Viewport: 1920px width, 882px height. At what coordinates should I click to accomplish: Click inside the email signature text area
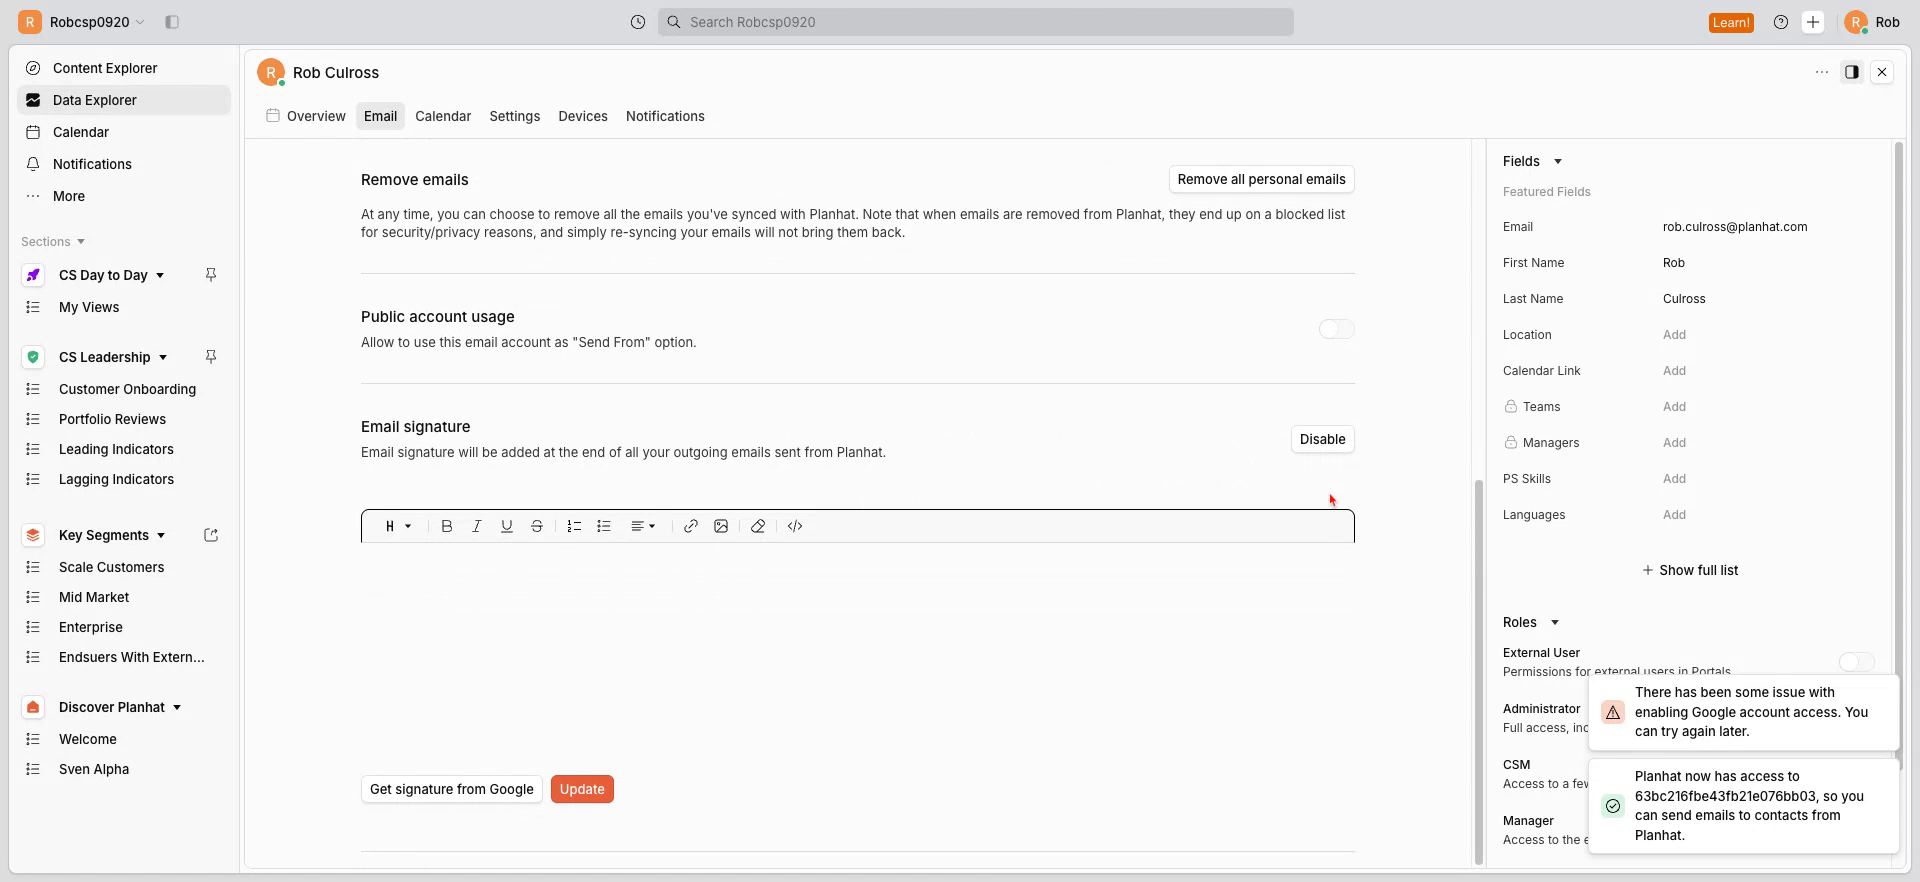[858, 650]
